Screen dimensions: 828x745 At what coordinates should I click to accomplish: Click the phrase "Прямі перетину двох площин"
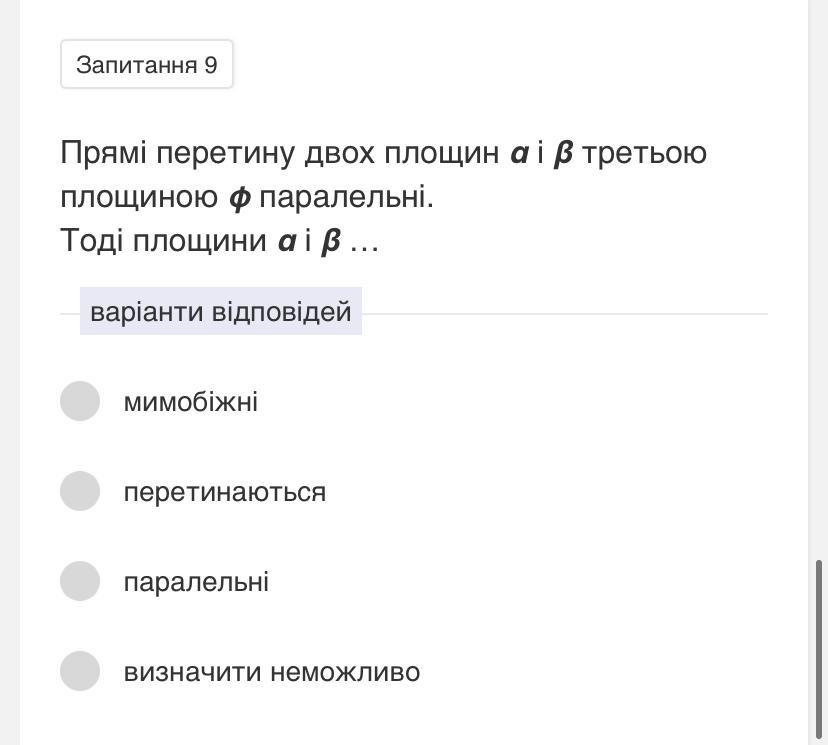point(279,153)
